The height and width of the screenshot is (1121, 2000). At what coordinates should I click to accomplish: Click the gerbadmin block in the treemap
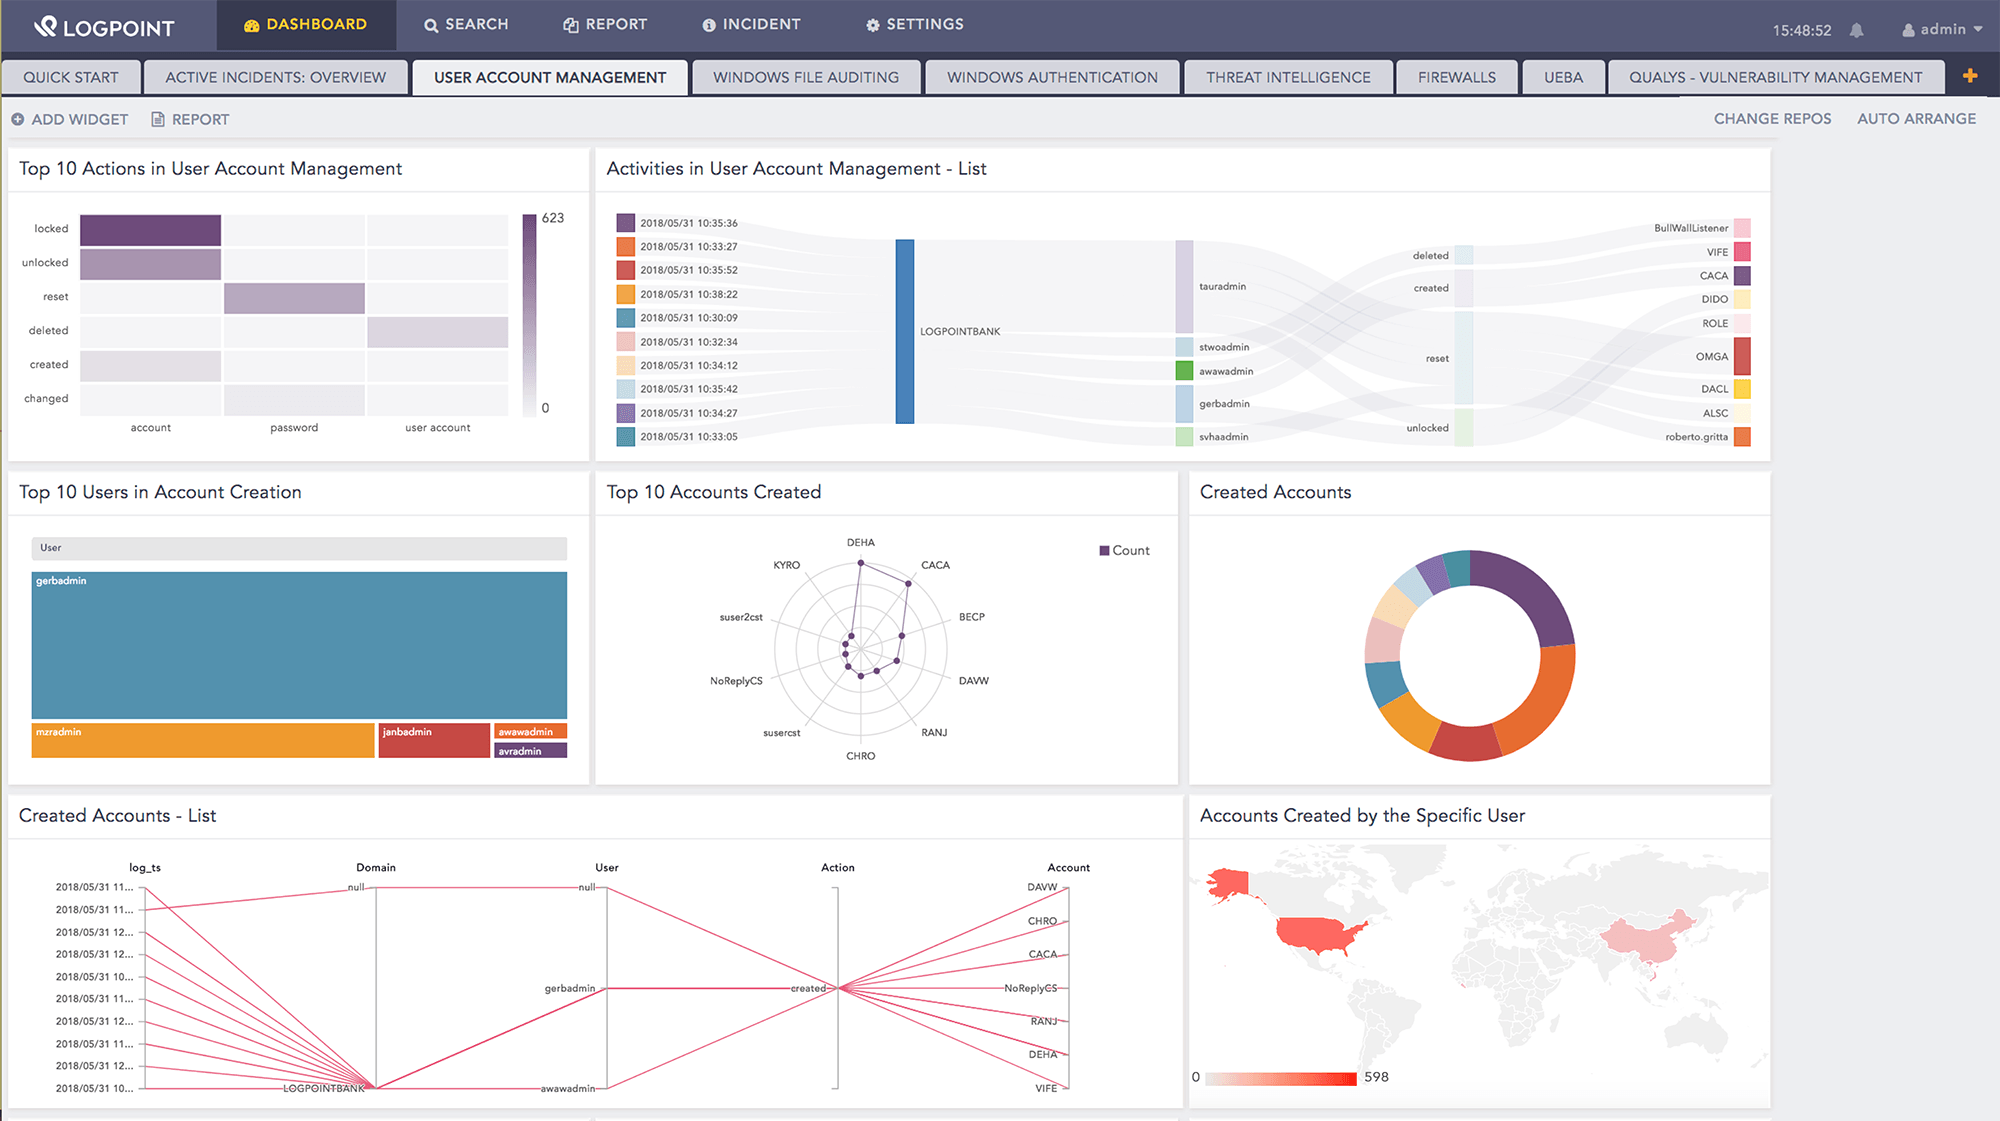click(x=298, y=646)
